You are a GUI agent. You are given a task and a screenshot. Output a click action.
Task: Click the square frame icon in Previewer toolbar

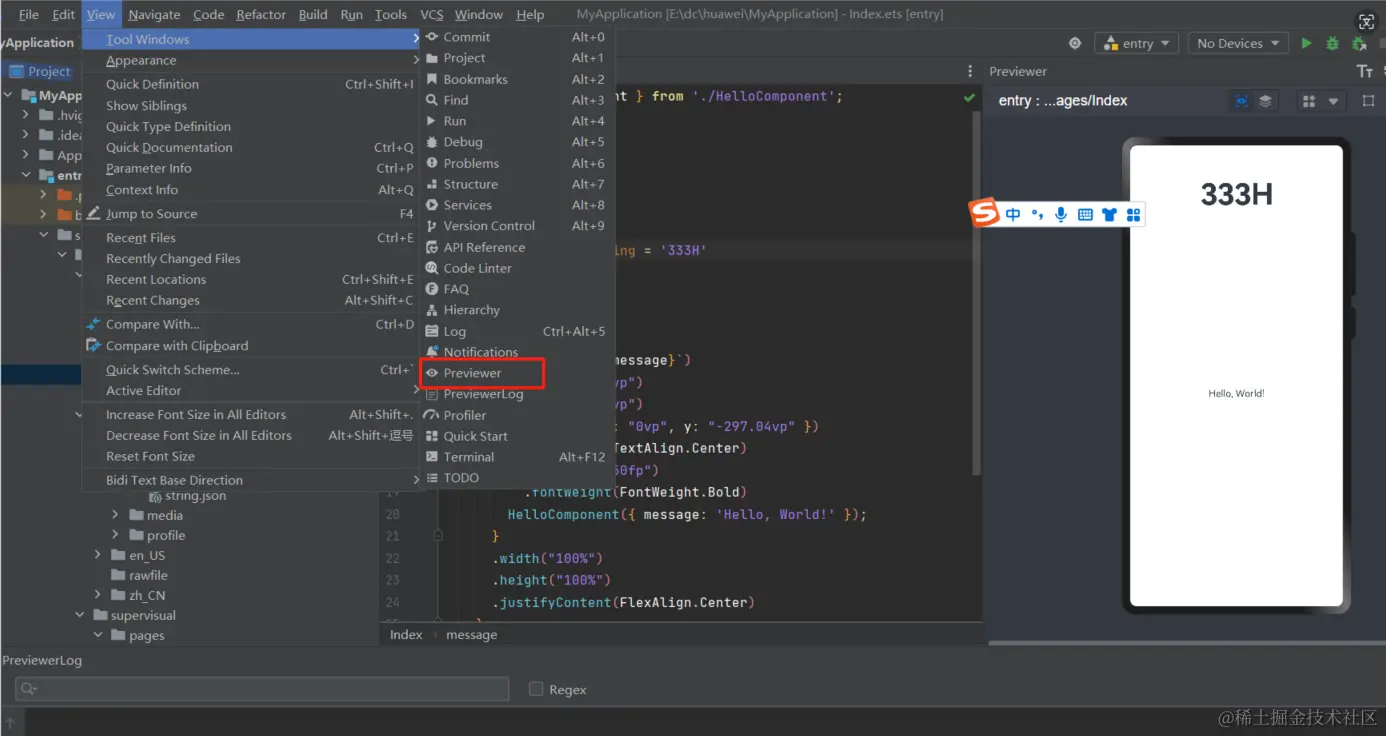(1368, 101)
